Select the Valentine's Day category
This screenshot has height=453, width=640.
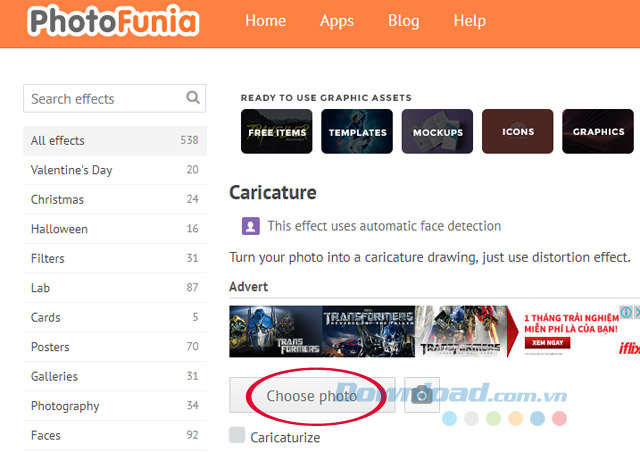72,170
